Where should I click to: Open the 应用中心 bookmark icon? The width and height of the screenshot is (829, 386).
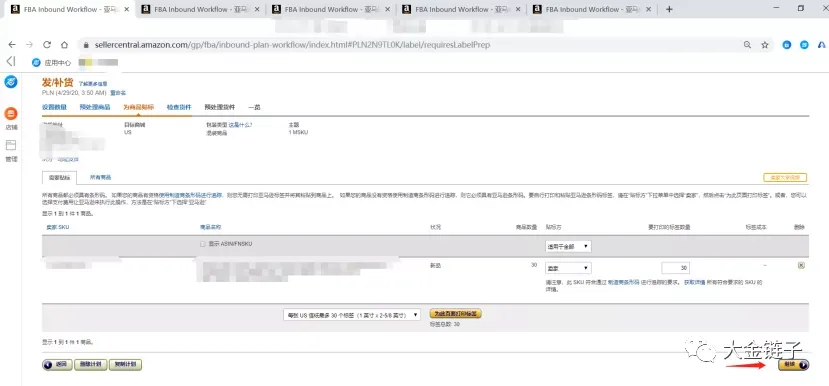[36, 62]
